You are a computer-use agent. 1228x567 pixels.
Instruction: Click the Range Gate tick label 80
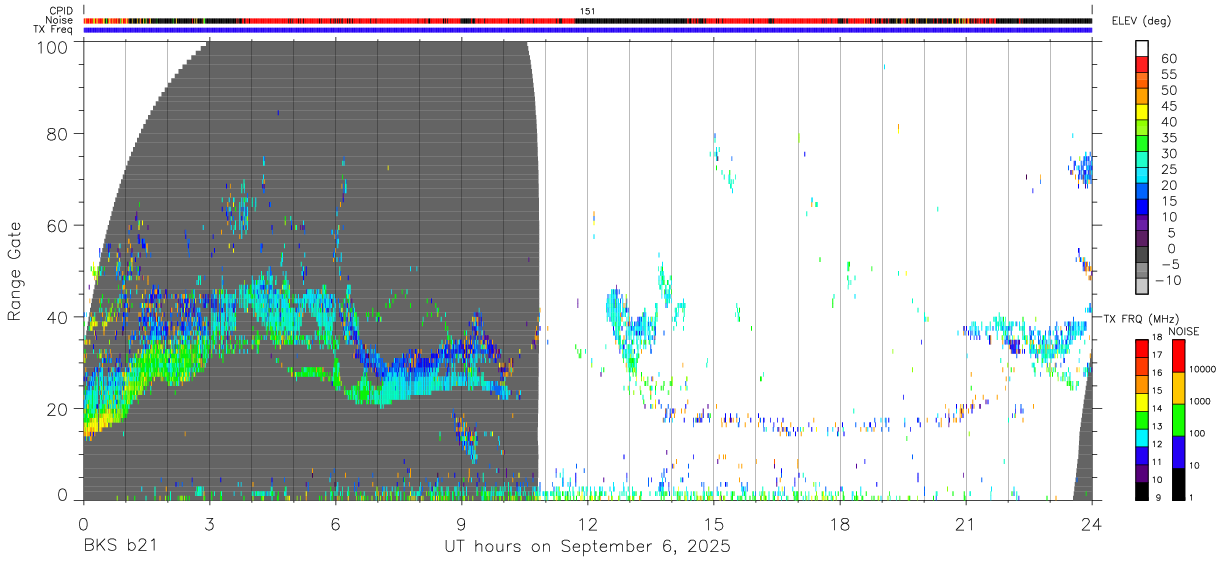57,134
